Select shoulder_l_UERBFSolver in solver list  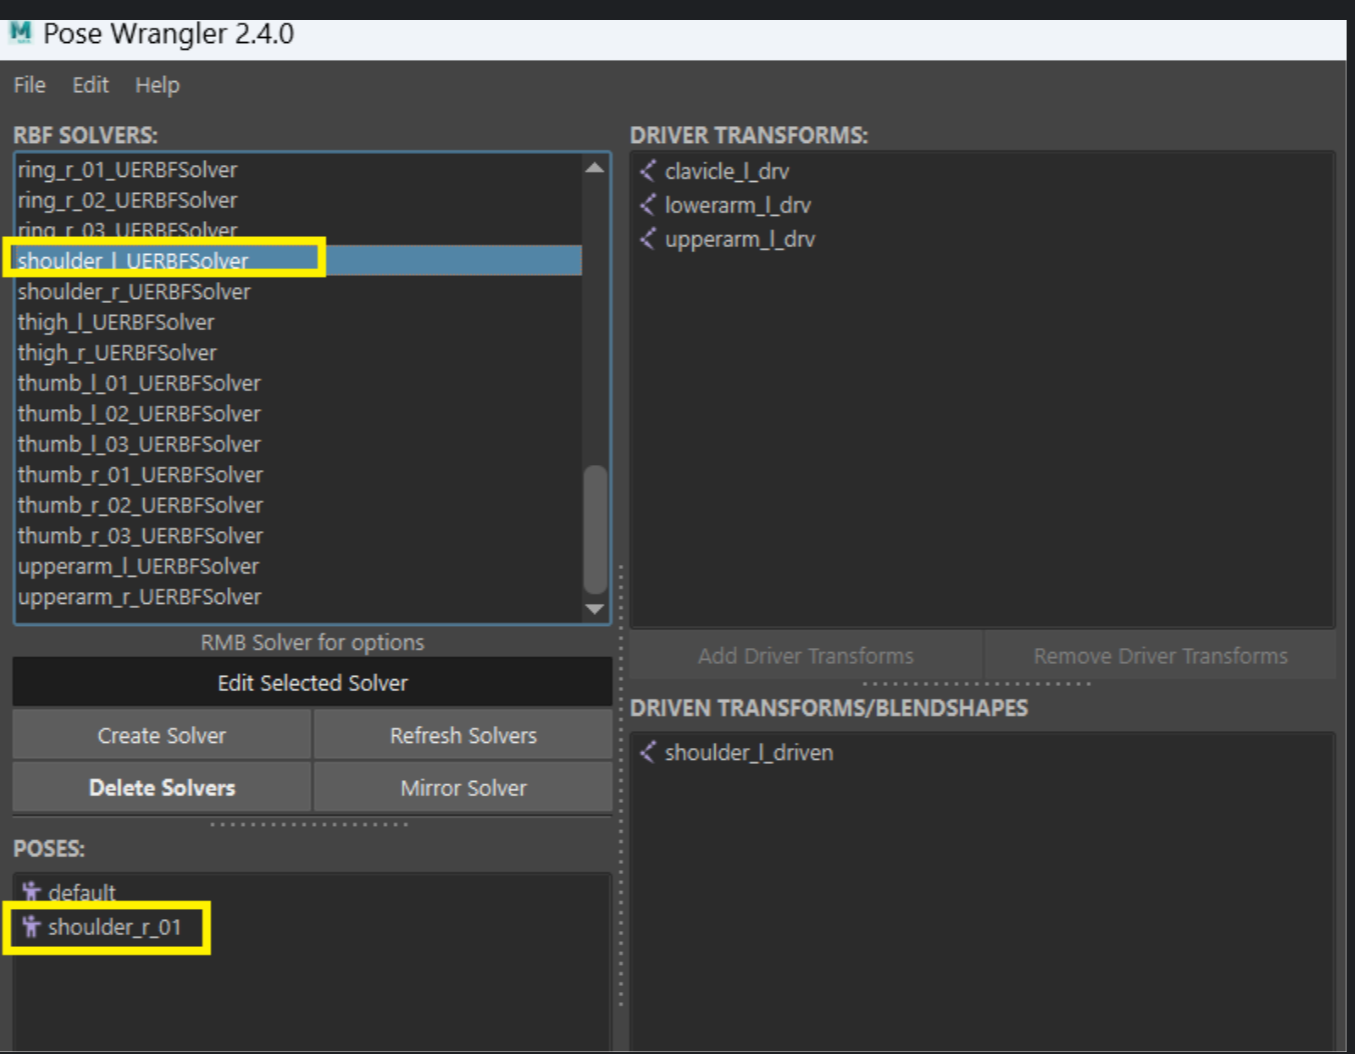pos(298,261)
